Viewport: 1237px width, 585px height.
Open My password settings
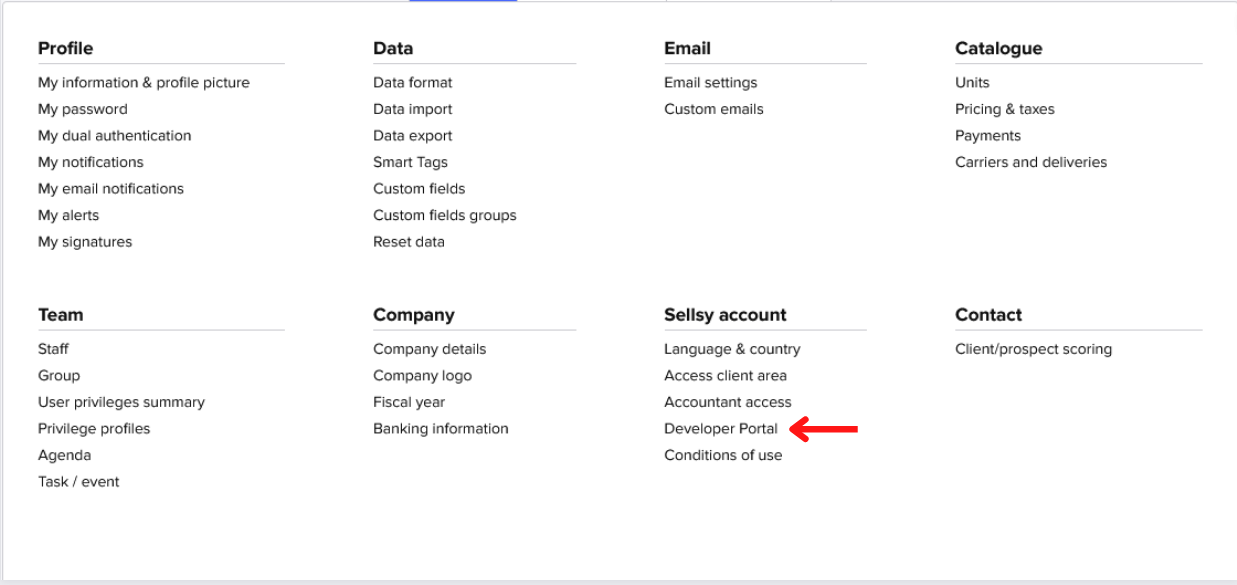click(83, 109)
